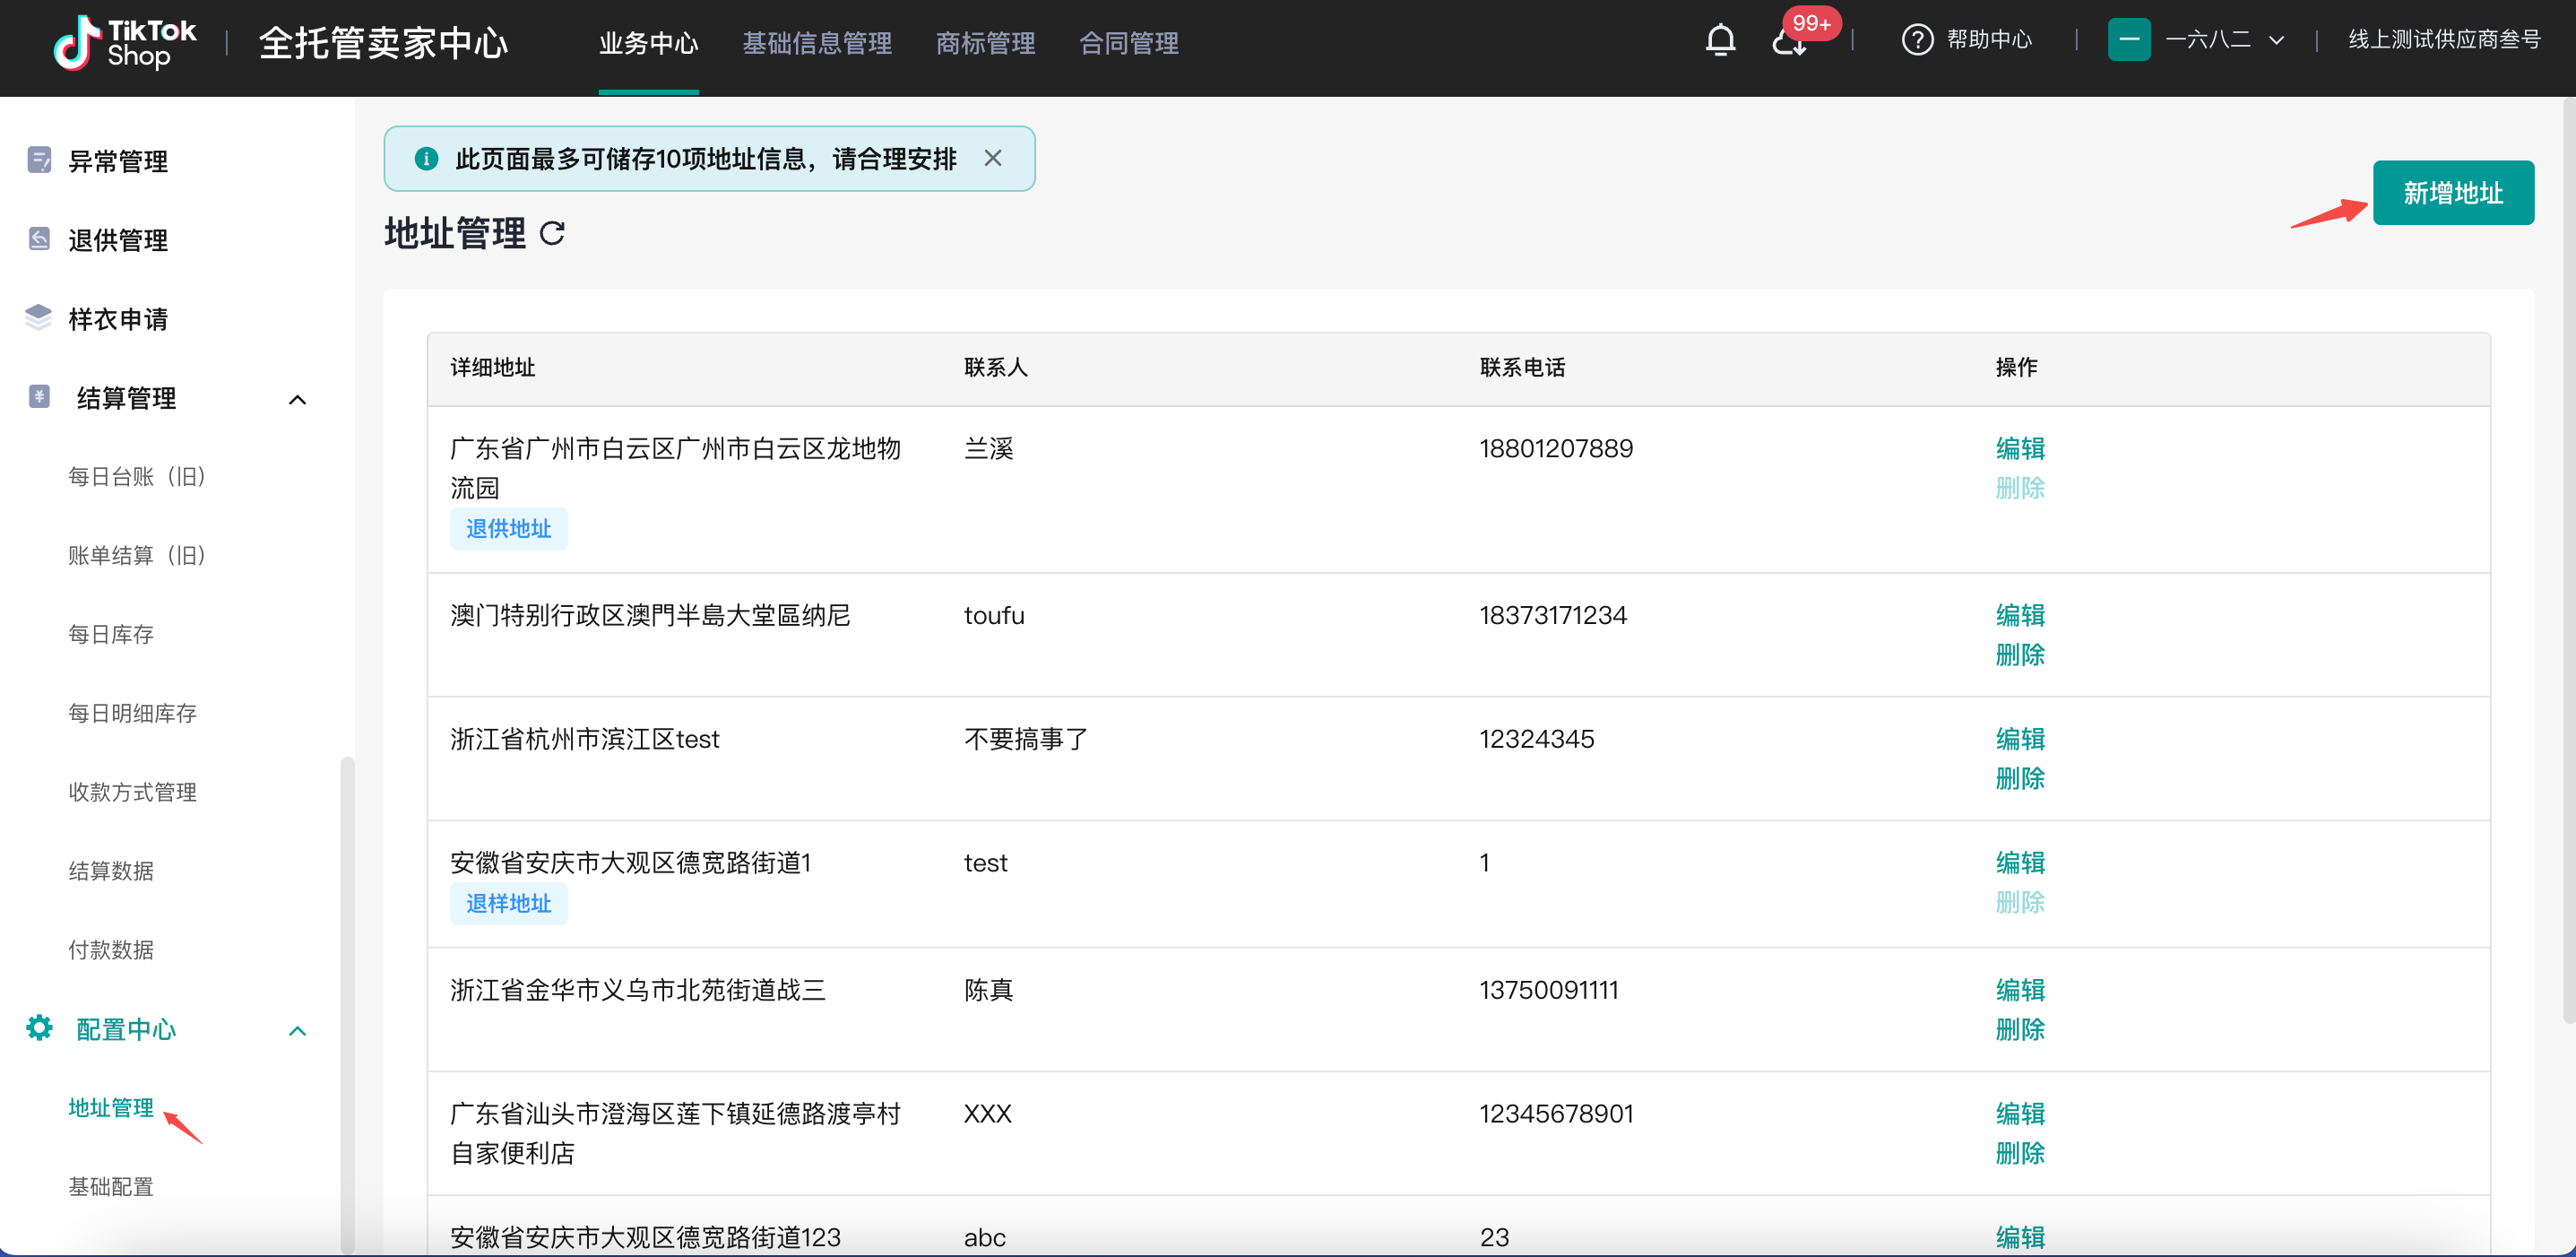
Task: Edit the abc address row
Action: pos(2020,1237)
